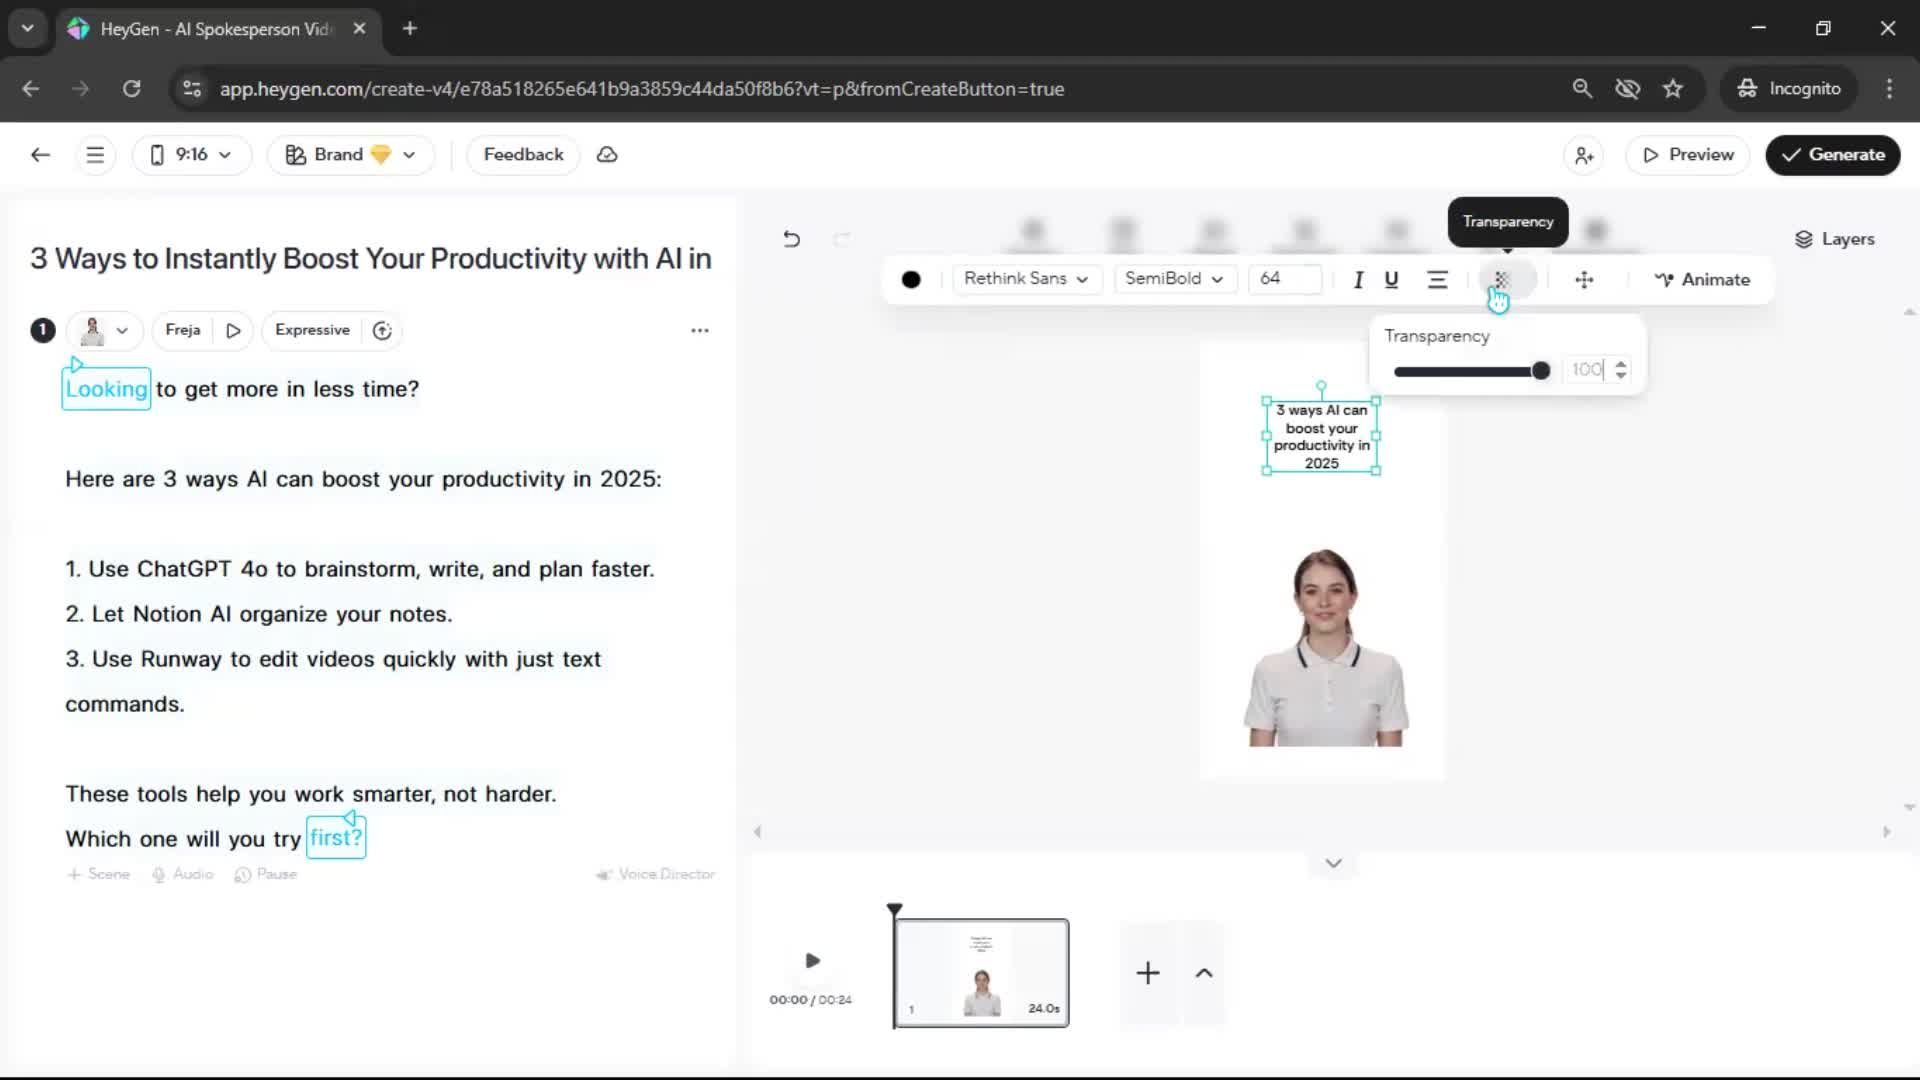
Task: Select scene 1 thumbnail in timeline
Action: click(x=981, y=972)
